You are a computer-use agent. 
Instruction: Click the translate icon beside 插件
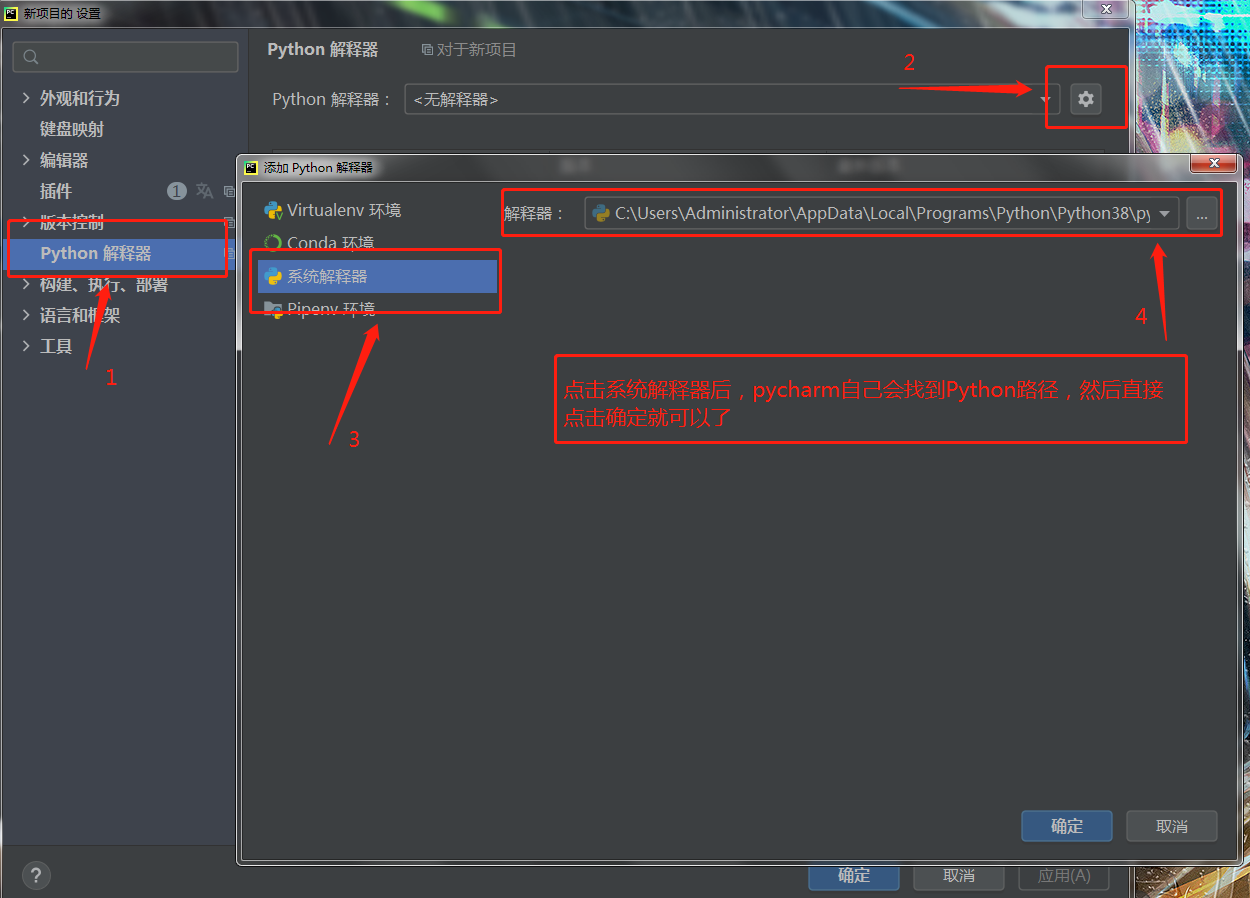(204, 191)
